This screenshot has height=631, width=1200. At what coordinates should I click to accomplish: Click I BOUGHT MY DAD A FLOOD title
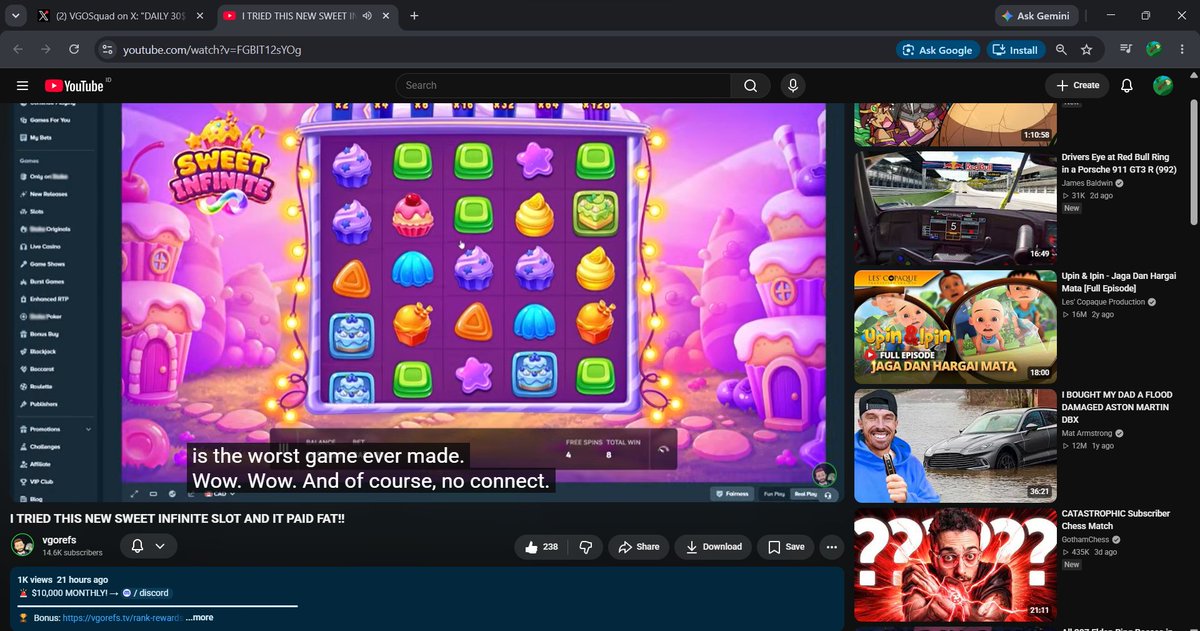pyautogui.click(x=1119, y=408)
